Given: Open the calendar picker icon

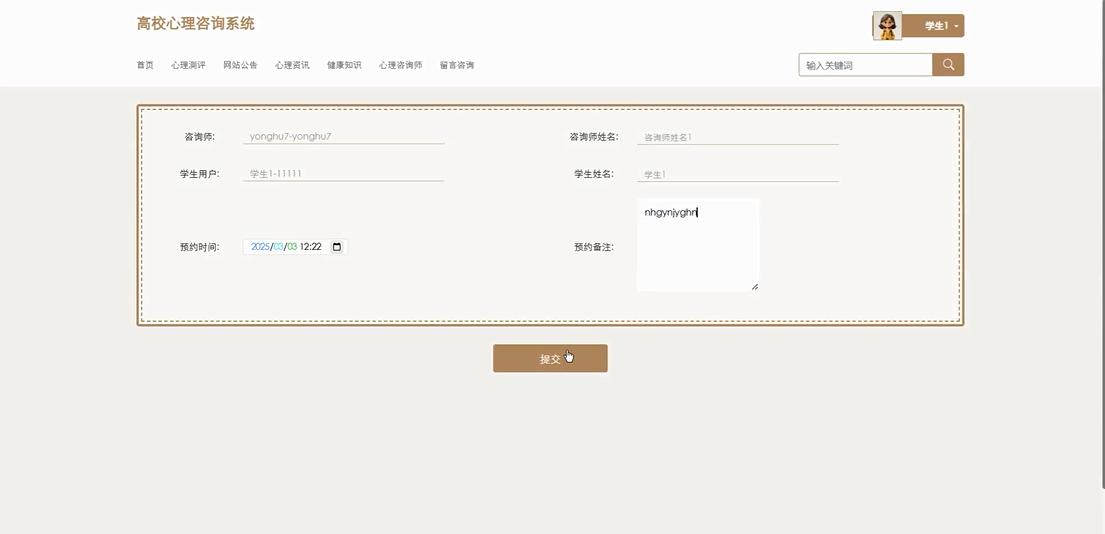Looking at the screenshot, I should [x=337, y=247].
